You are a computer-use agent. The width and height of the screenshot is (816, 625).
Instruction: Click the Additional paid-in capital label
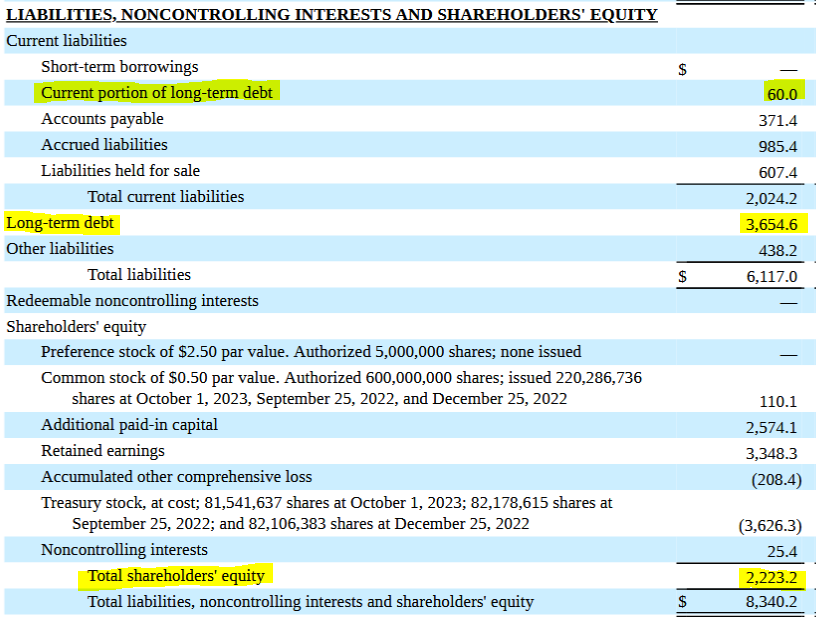pos(129,425)
